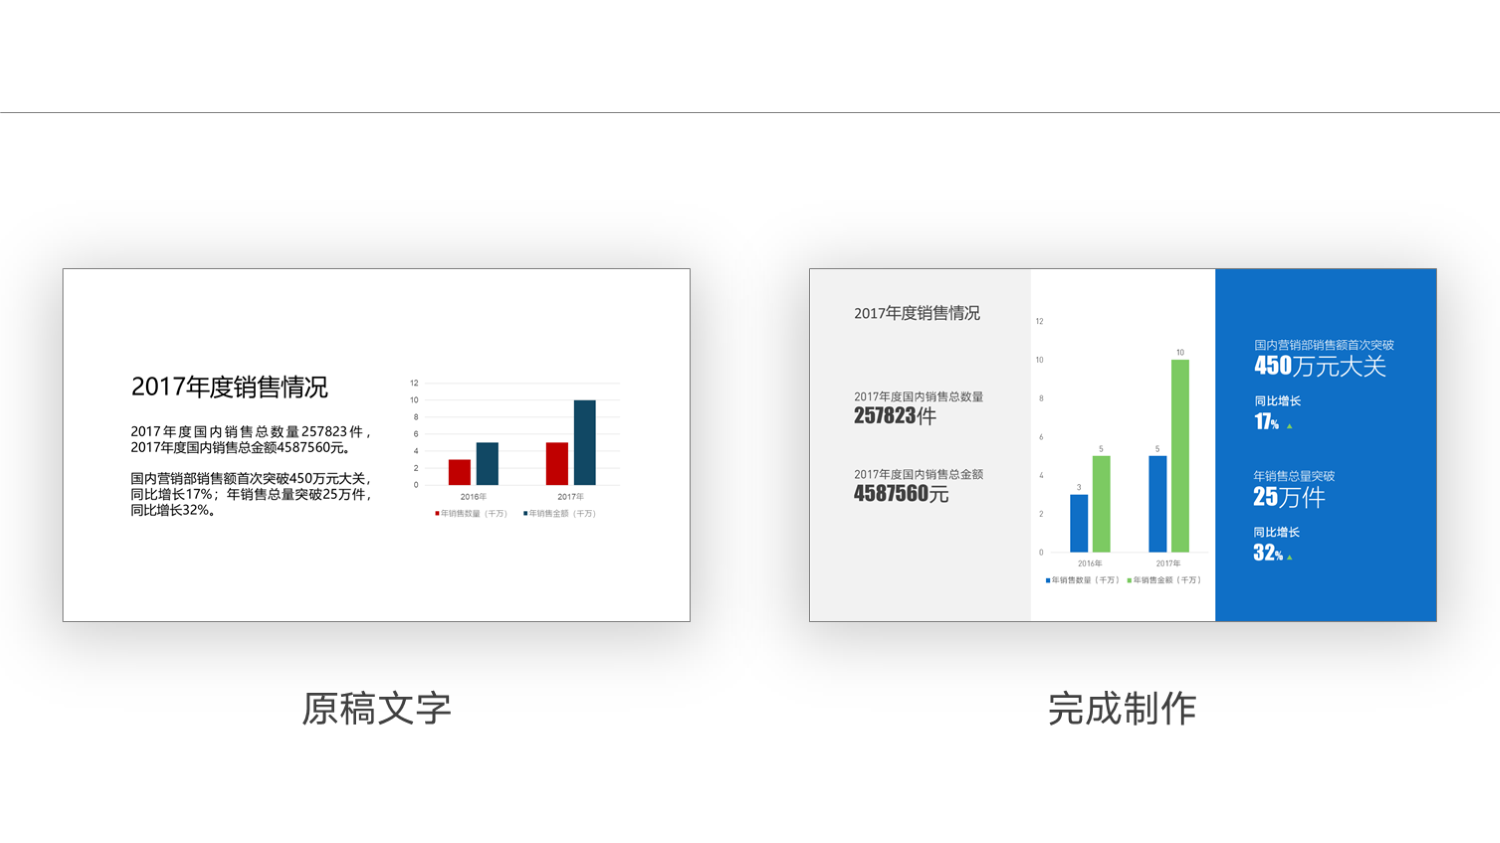Click the 2017年度销售情况 title in original slide
1500x843 pixels.
229,387
